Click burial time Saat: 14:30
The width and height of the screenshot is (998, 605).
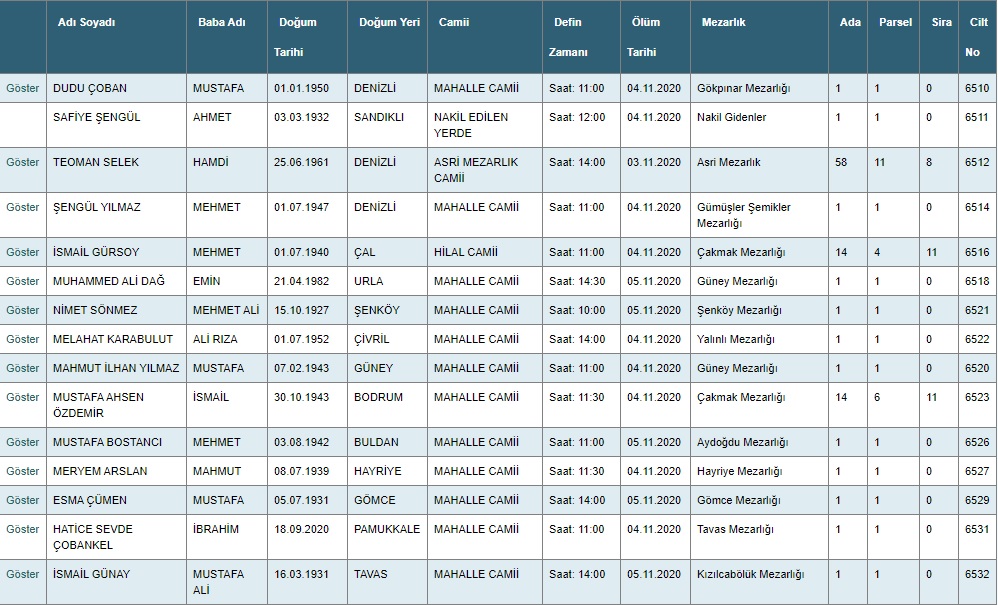577,281
